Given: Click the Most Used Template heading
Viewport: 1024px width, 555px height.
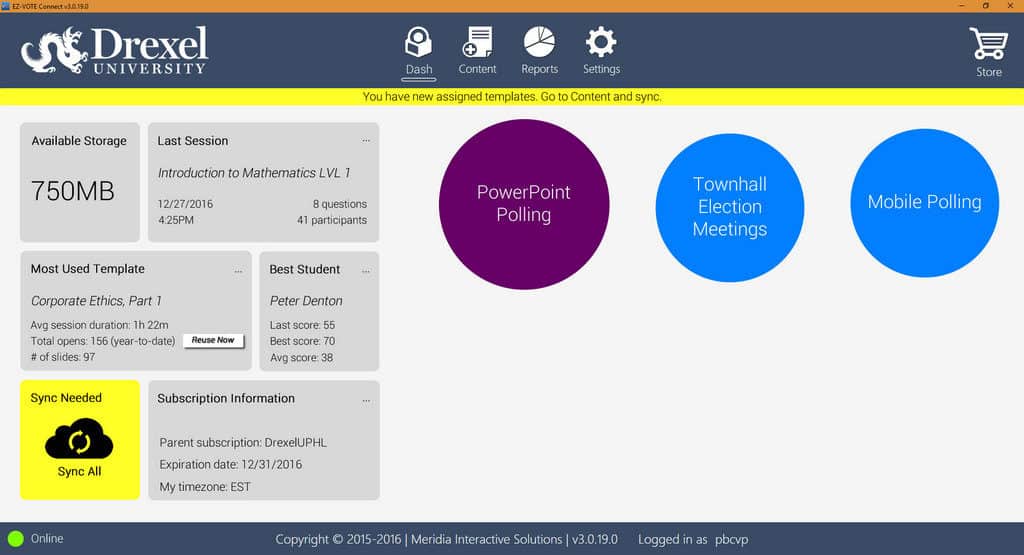Looking at the screenshot, I should click(88, 268).
